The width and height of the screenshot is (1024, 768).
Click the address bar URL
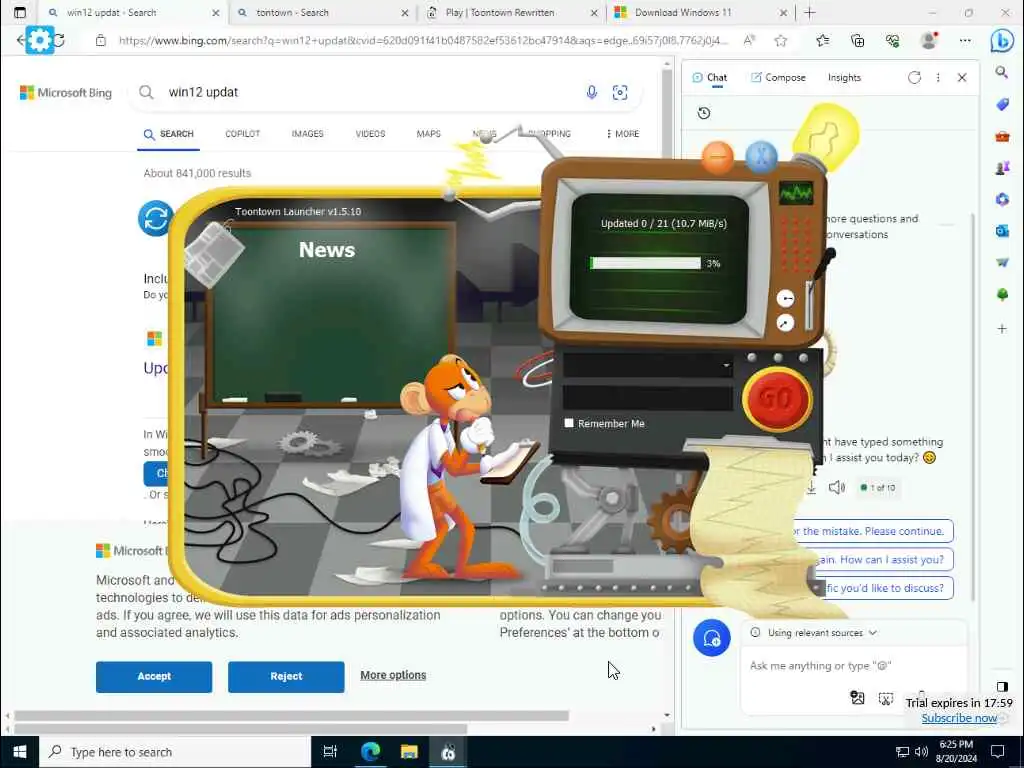(x=423, y=40)
